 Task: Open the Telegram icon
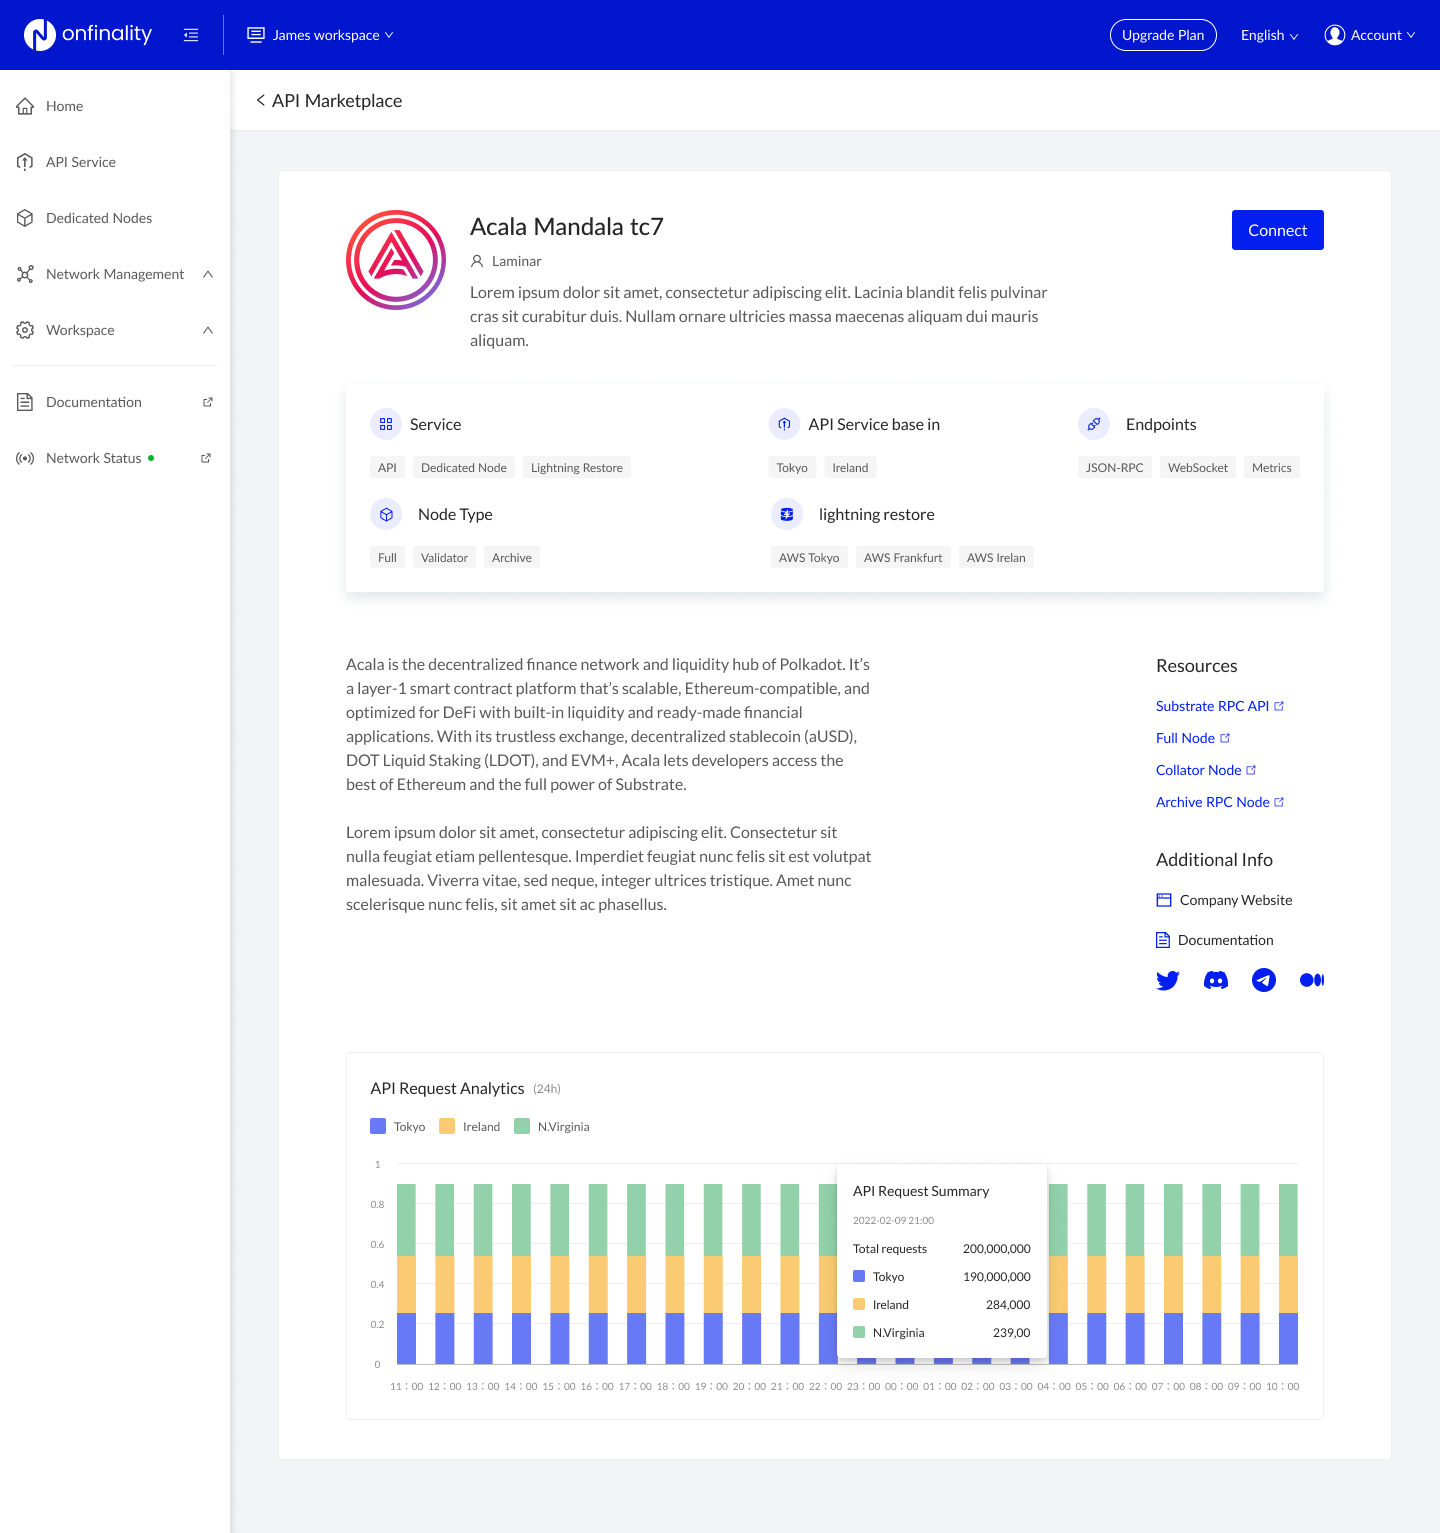pyautogui.click(x=1264, y=980)
